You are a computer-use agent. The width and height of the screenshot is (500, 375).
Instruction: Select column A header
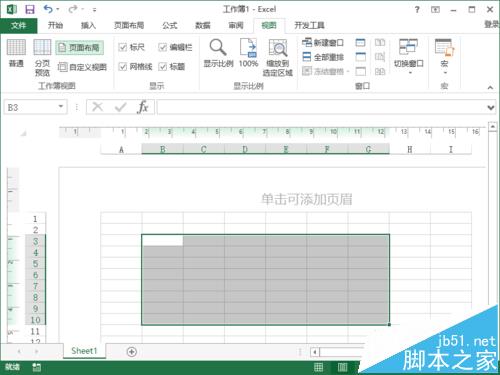click(x=121, y=149)
